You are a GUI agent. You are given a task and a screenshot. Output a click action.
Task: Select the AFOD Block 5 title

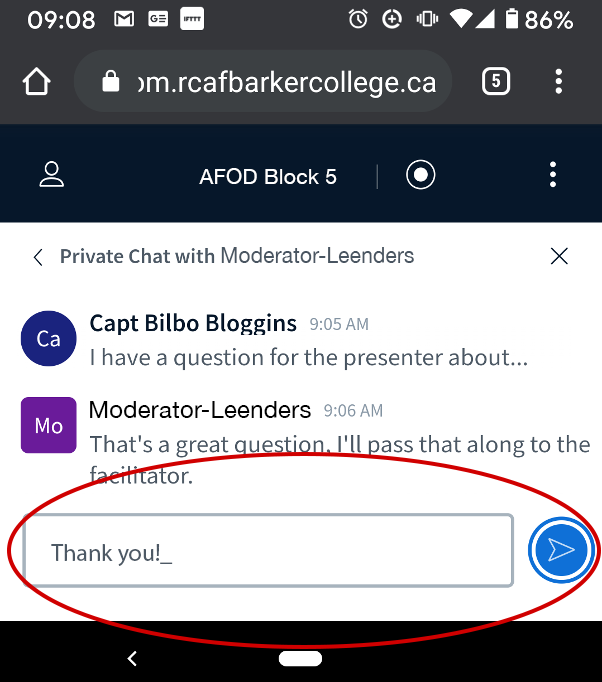coord(268,177)
